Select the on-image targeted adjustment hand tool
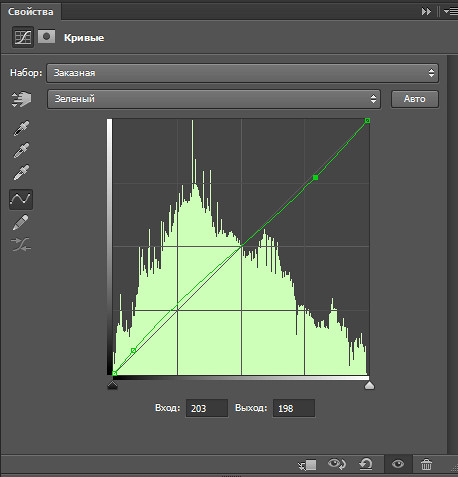458x477 pixels. point(21,99)
